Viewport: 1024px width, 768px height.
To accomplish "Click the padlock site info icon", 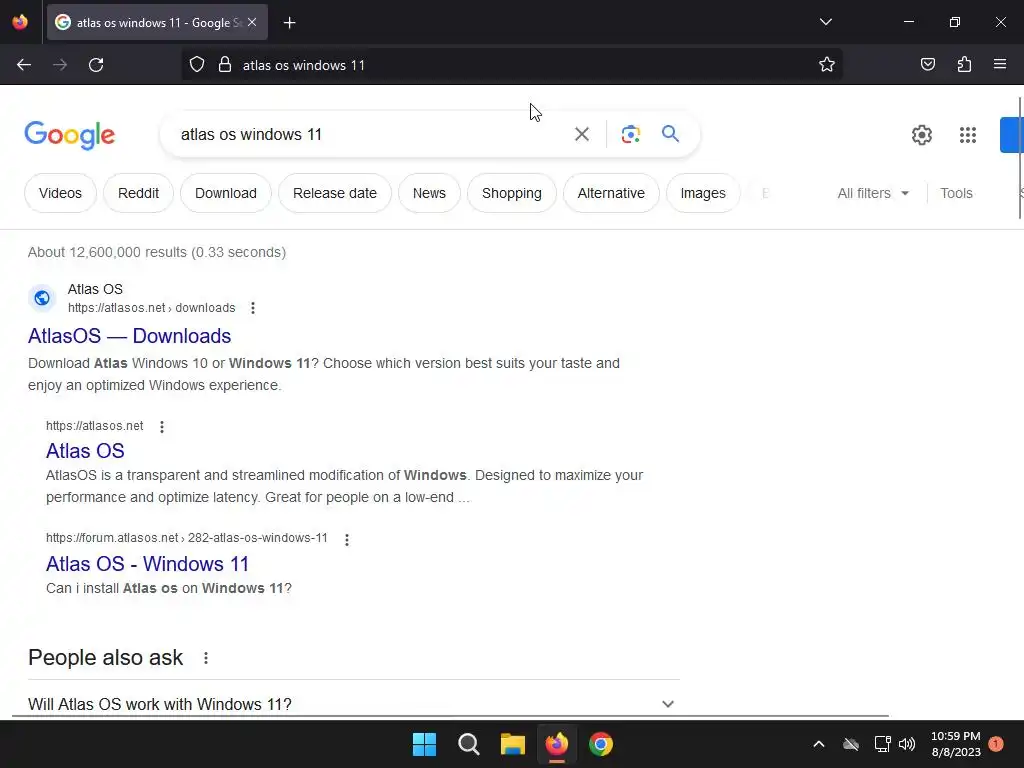I will (225, 65).
